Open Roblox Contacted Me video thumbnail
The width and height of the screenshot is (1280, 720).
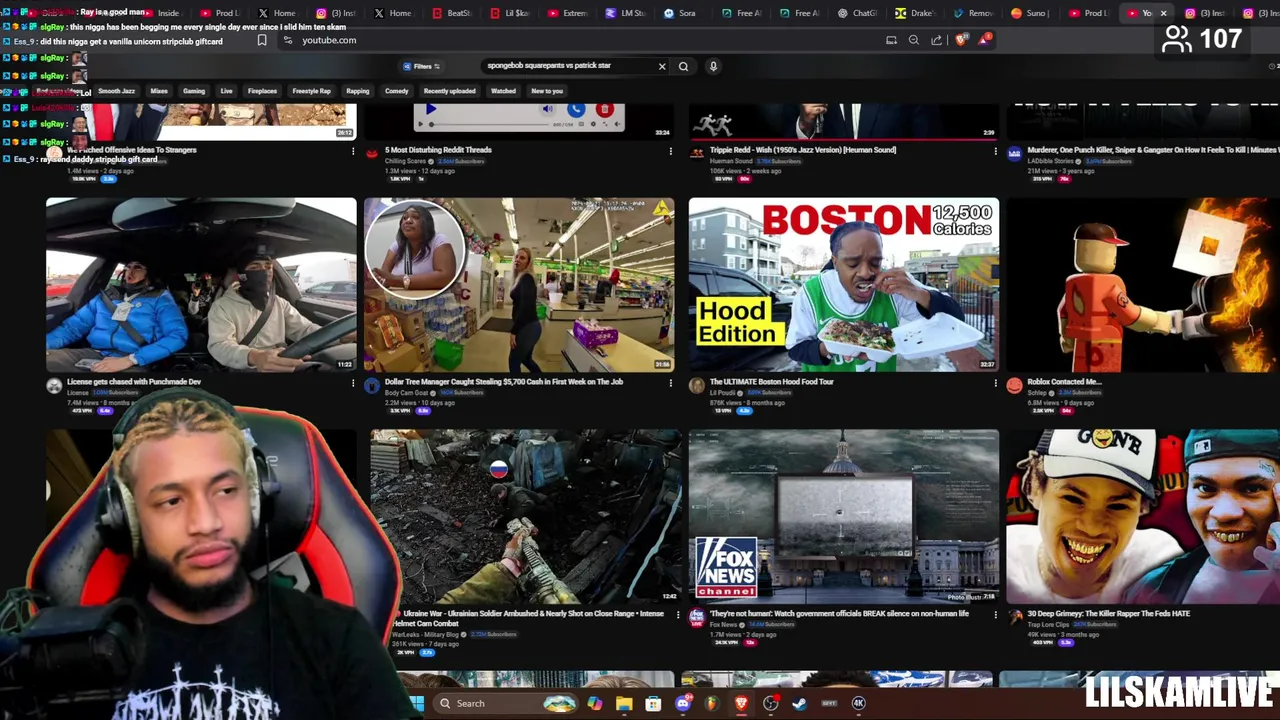[x=1143, y=285]
